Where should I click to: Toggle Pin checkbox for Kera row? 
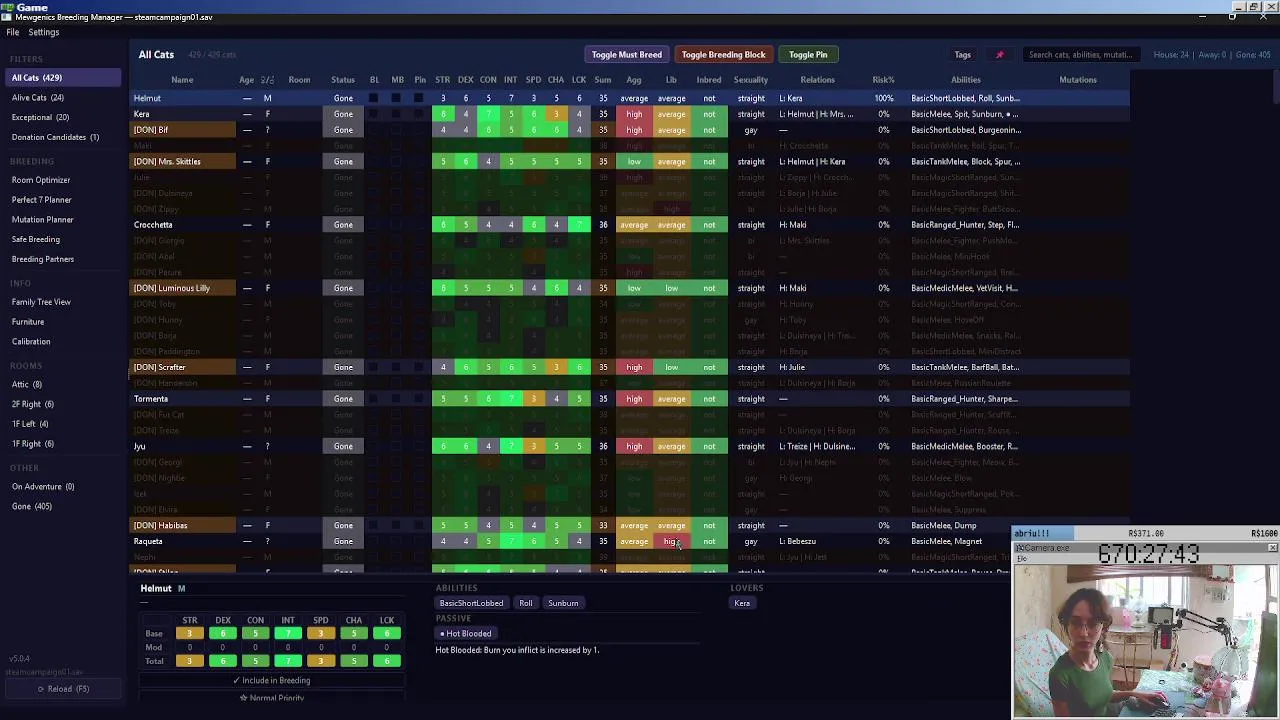click(419, 114)
